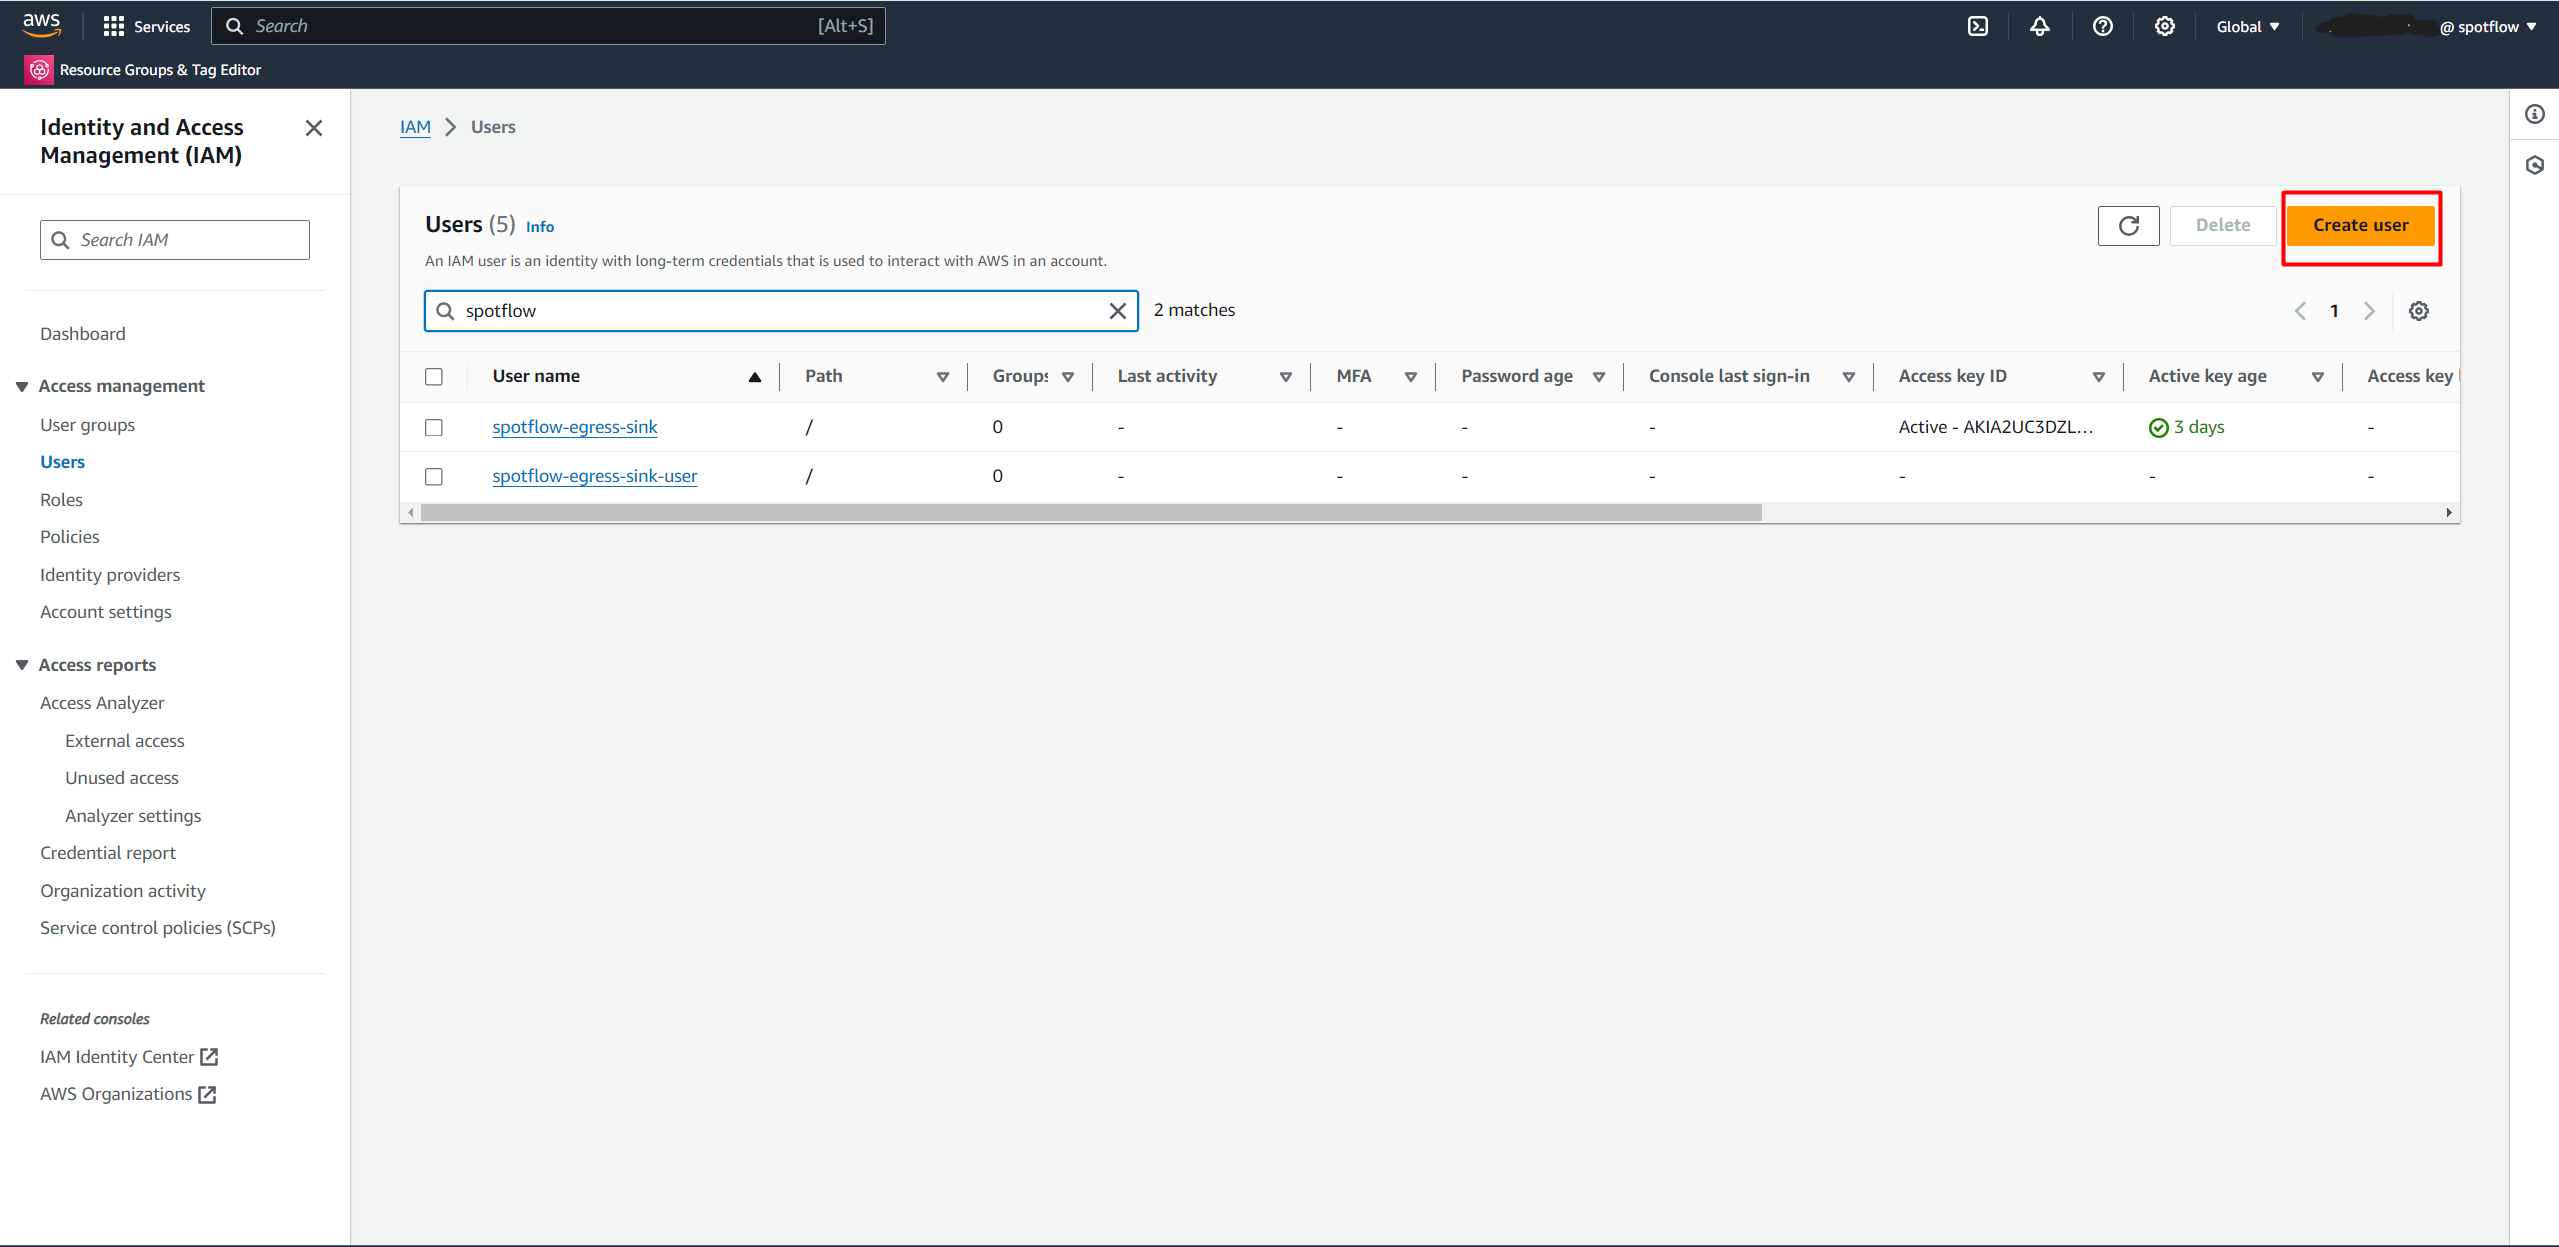Sort by Console last sign-in column
The height and width of the screenshot is (1247, 2559).
click(x=1848, y=377)
